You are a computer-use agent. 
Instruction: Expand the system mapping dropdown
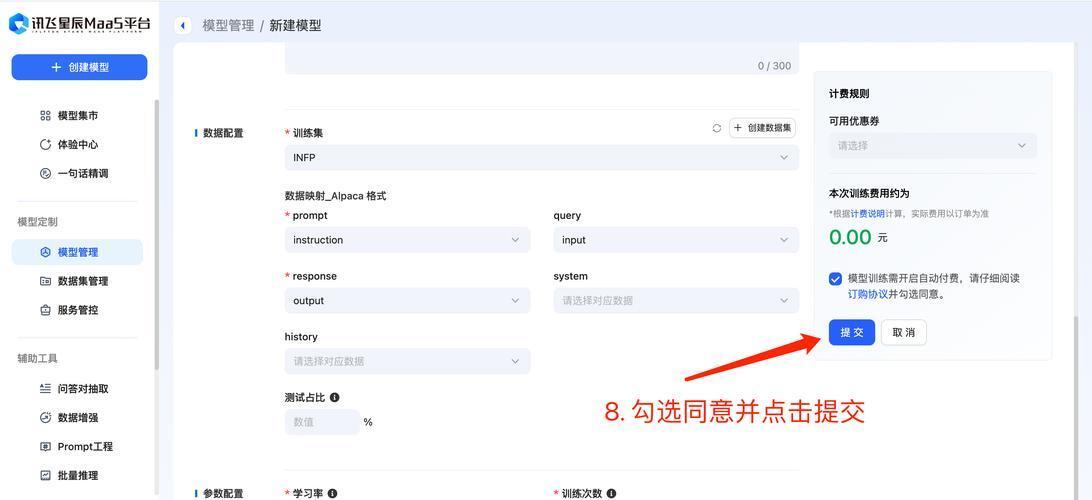pyautogui.click(x=676, y=301)
